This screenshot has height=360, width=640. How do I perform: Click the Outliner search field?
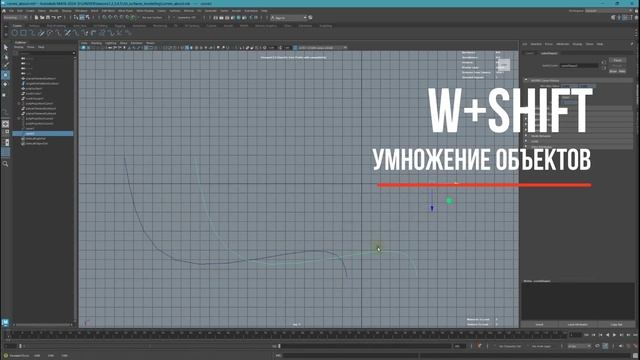click(45, 53)
